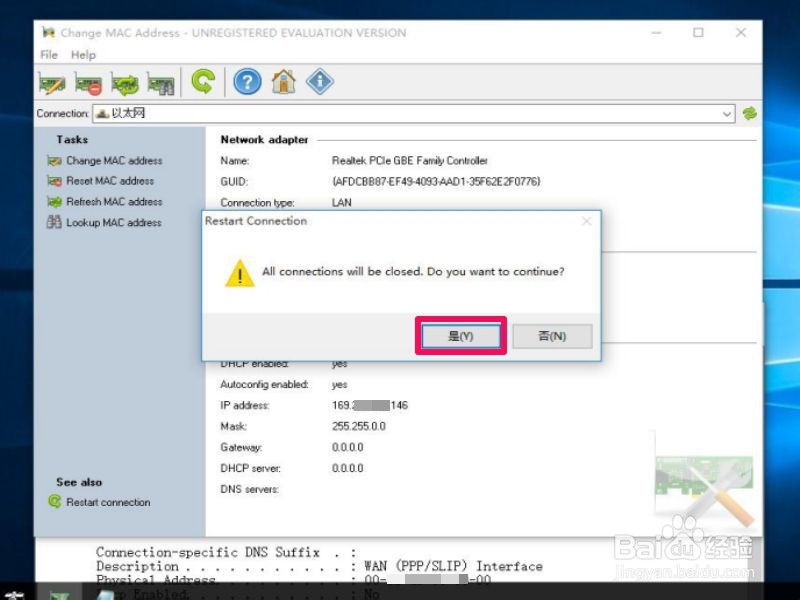Click the icon beside Refresh MAC address task
Image resolution: width=800 pixels, height=600 pixels.
click(54, 202)
